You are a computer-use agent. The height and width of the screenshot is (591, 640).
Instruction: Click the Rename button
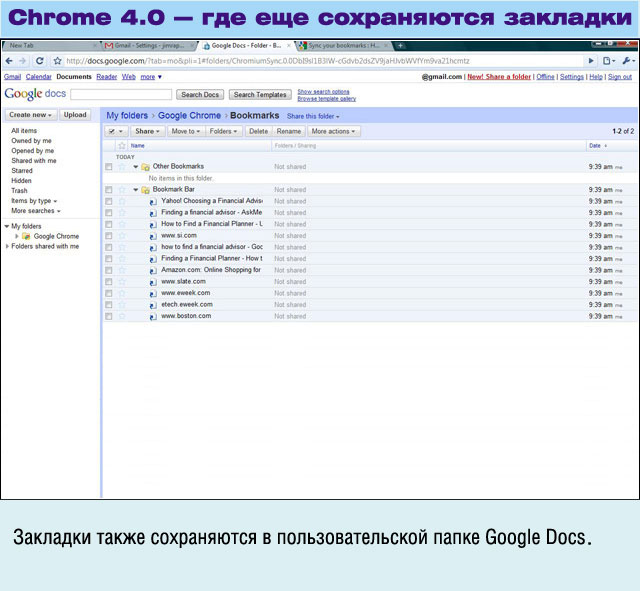pyautogui.click(x=289, y=131)
